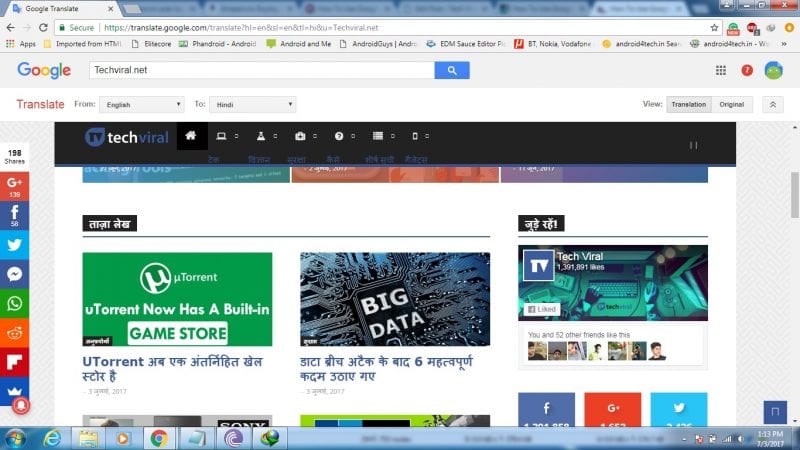
Task: Click the Twitter follower count tile
Action: 679,410
